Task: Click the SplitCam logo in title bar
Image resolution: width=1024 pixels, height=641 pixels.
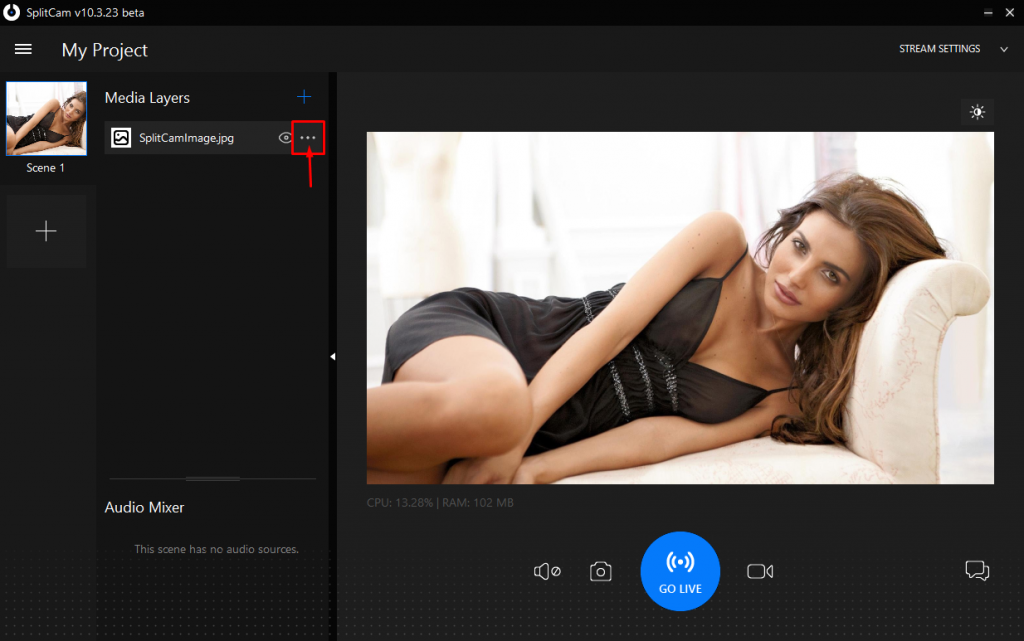Action: [11, 12]
